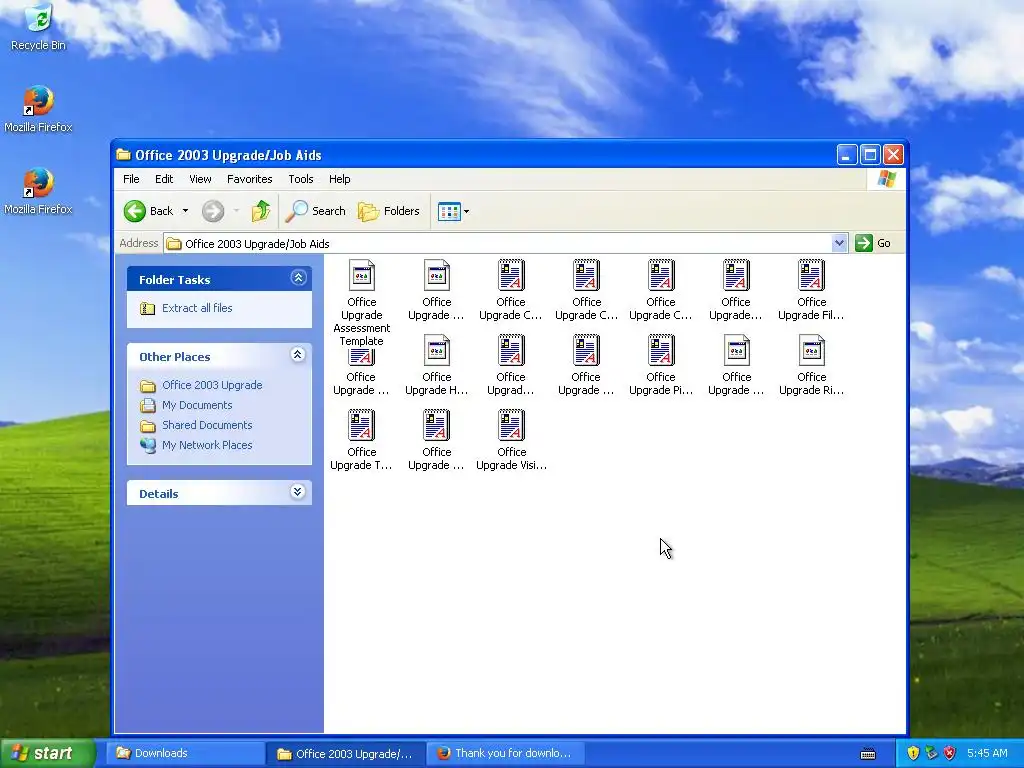Select the Office Upgrade Ri... file
The image size is (1024, 768).
pyautogui.click(x=811, y=366)
